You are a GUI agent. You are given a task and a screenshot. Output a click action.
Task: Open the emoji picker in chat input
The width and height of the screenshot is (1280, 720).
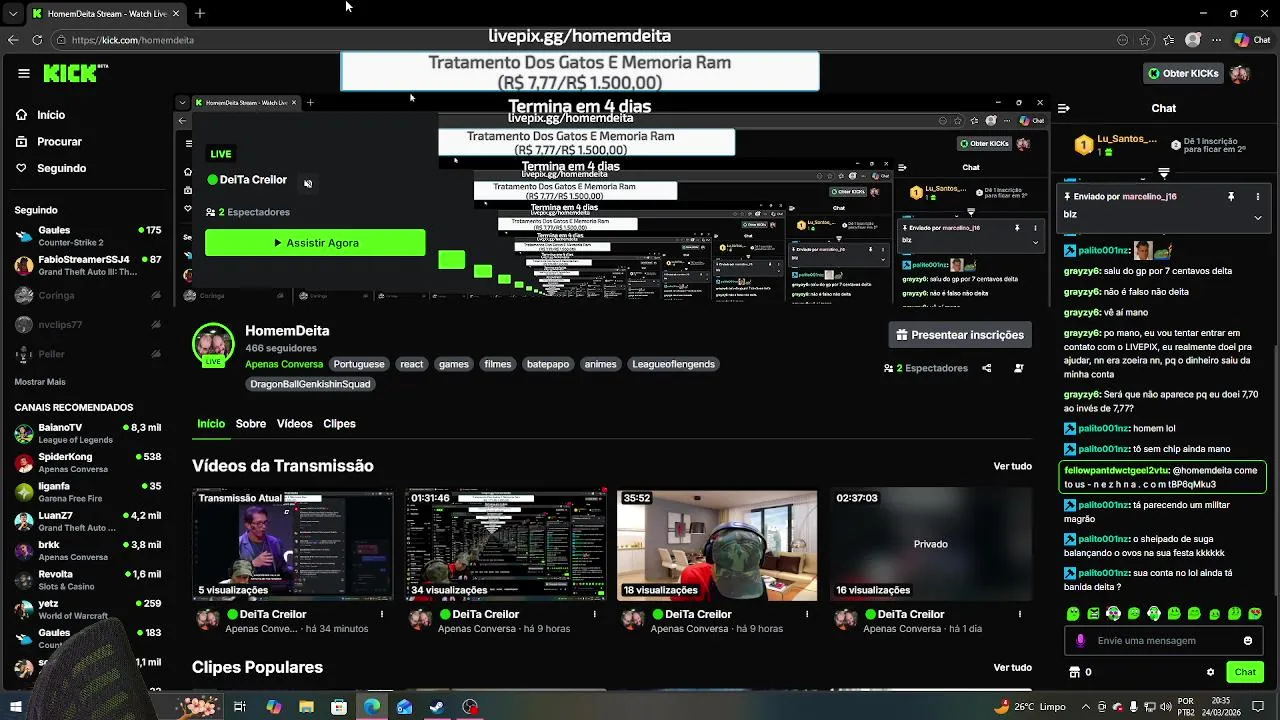pos(1248,641)
